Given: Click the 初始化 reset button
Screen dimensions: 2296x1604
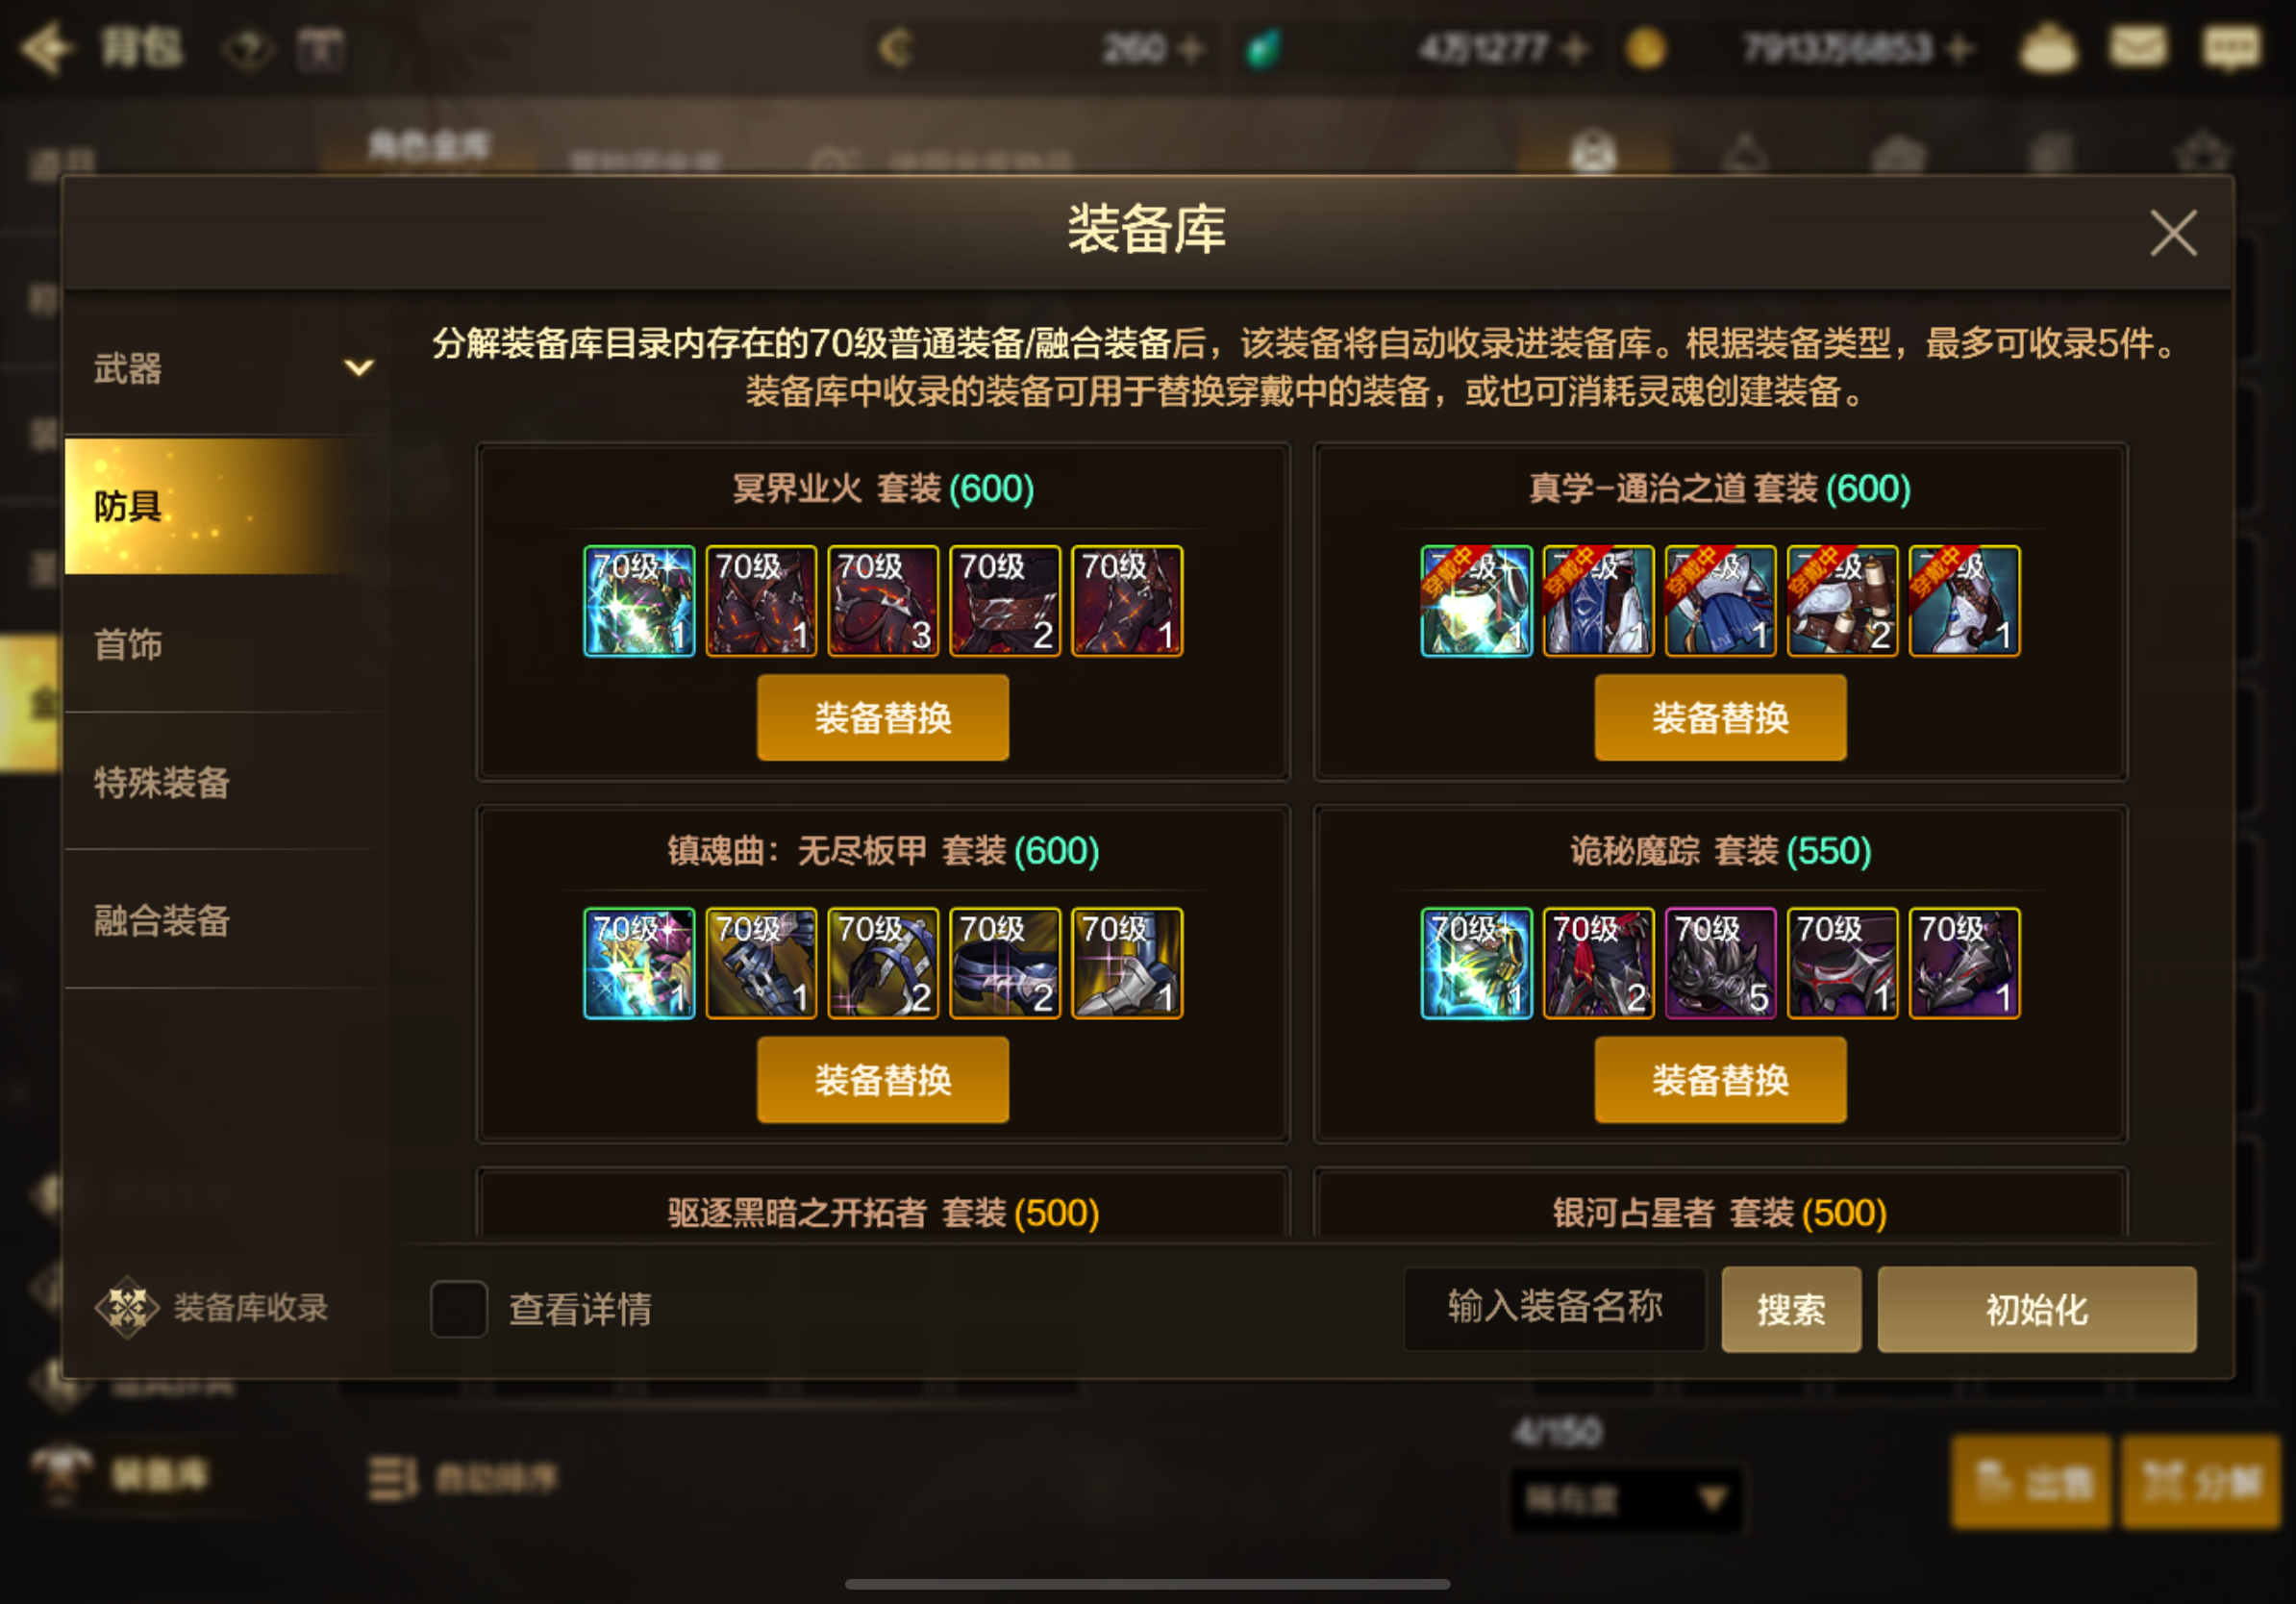Looking at the screenshot, I should pyautogui.click(x=2037, y=1309).
